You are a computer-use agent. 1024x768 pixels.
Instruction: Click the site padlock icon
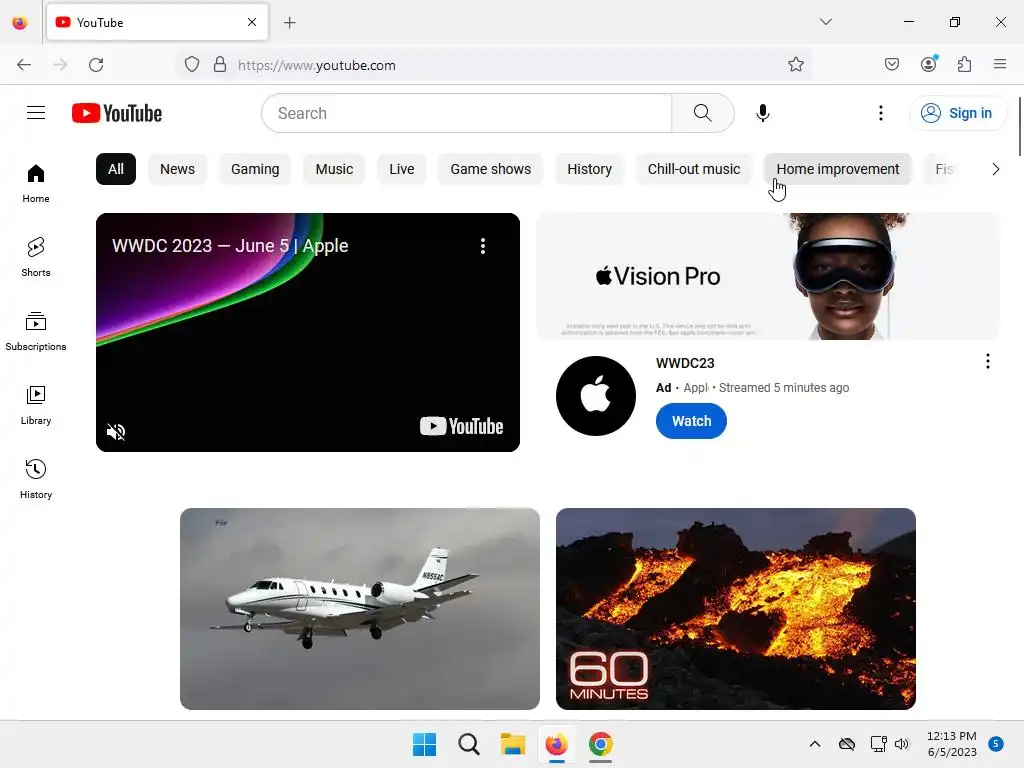[220, 65]
